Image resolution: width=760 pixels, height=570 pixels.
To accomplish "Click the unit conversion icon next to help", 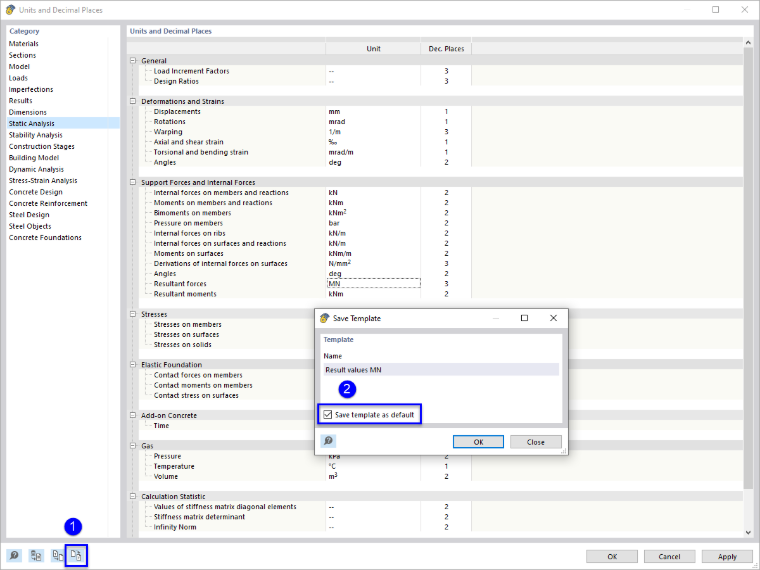I will click(36, 555).
